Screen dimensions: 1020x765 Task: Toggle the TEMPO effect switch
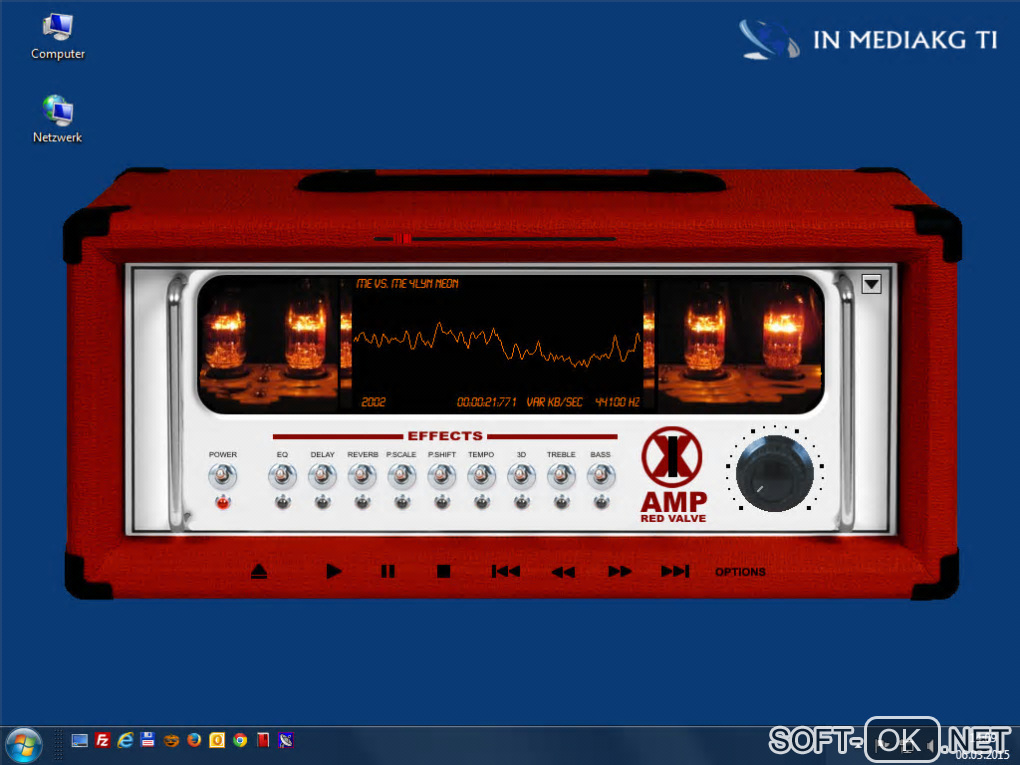[481, 476]
